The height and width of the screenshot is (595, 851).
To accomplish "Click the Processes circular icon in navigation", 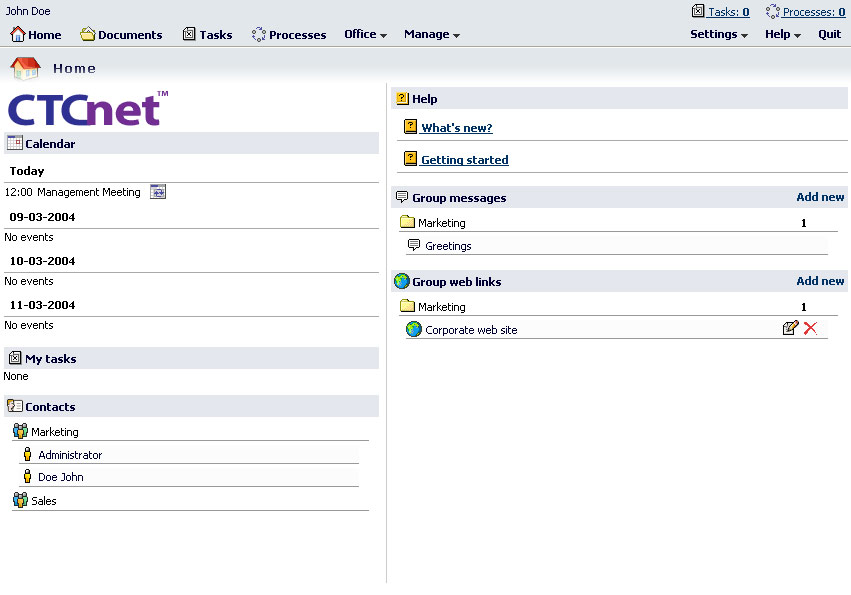I will [258, 34].
